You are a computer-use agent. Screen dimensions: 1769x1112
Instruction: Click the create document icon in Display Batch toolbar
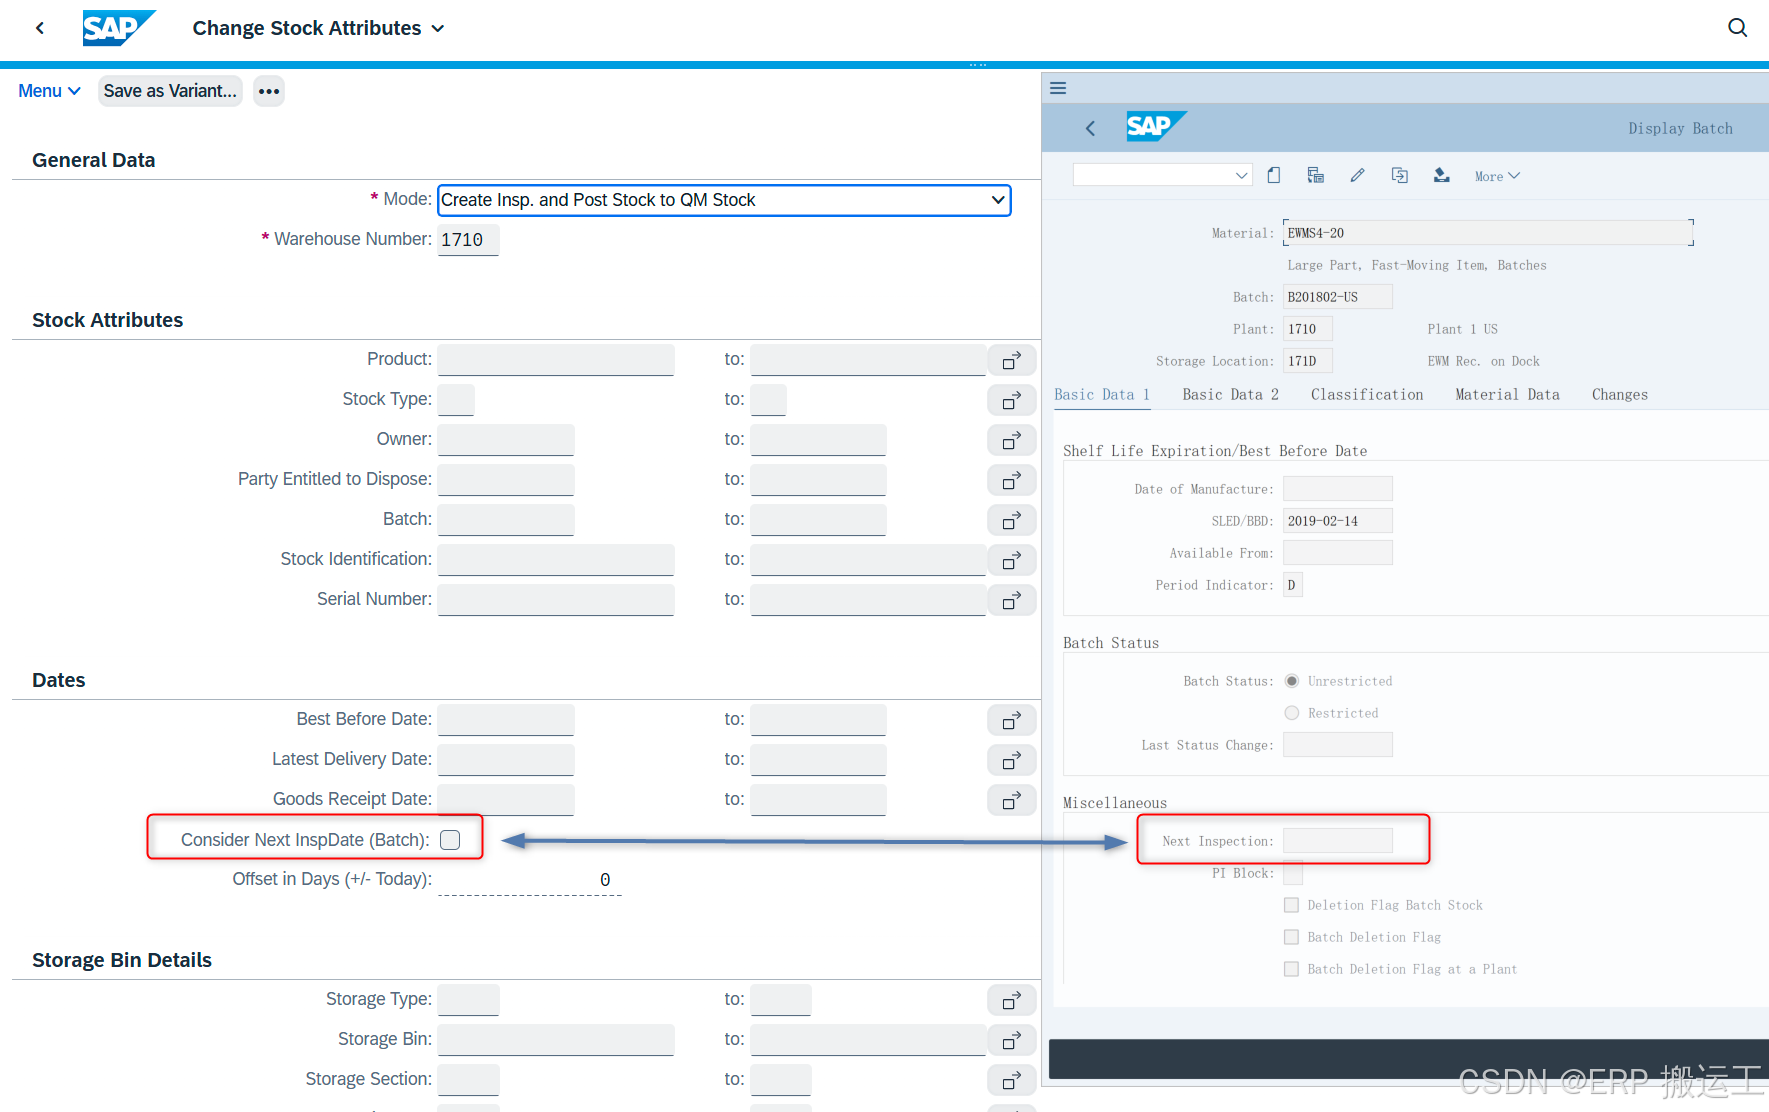click(x=1274, y=175)
